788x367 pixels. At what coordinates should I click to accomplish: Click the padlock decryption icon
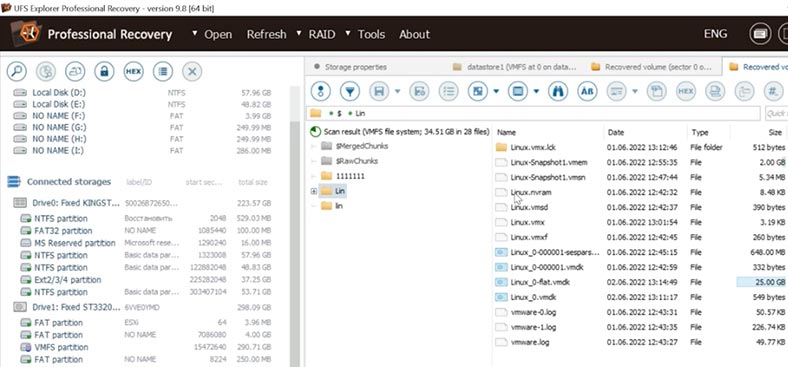coord(104,71)
